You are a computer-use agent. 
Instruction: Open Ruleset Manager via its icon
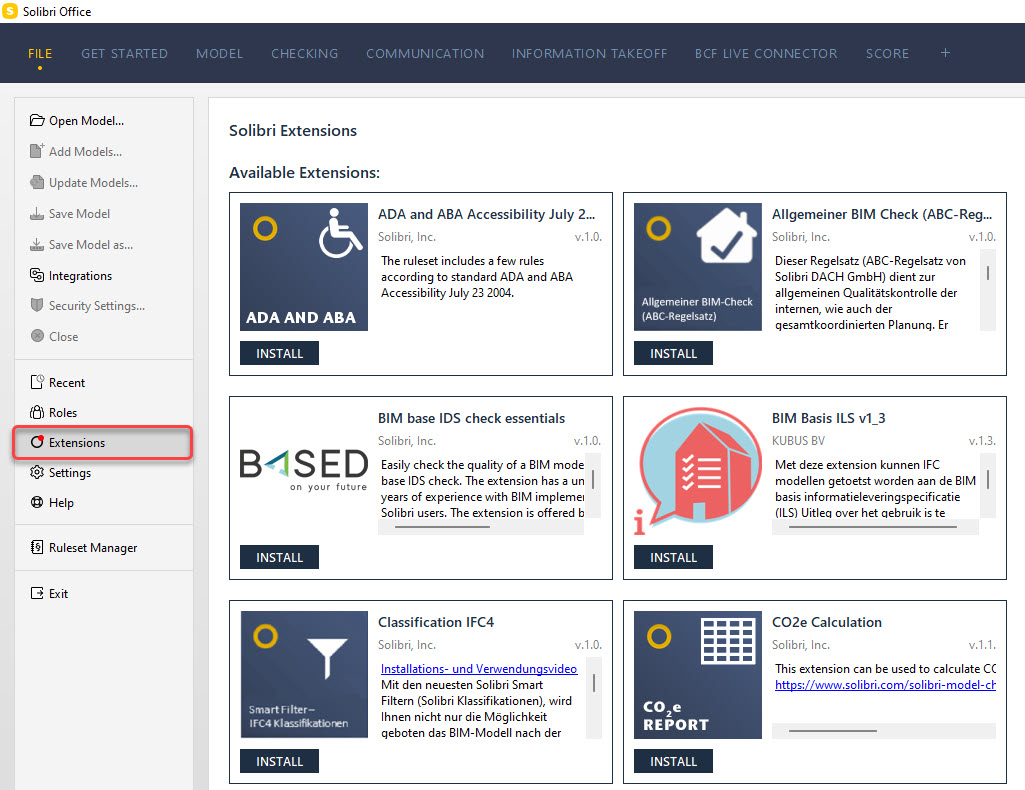[x=37, y=548]
